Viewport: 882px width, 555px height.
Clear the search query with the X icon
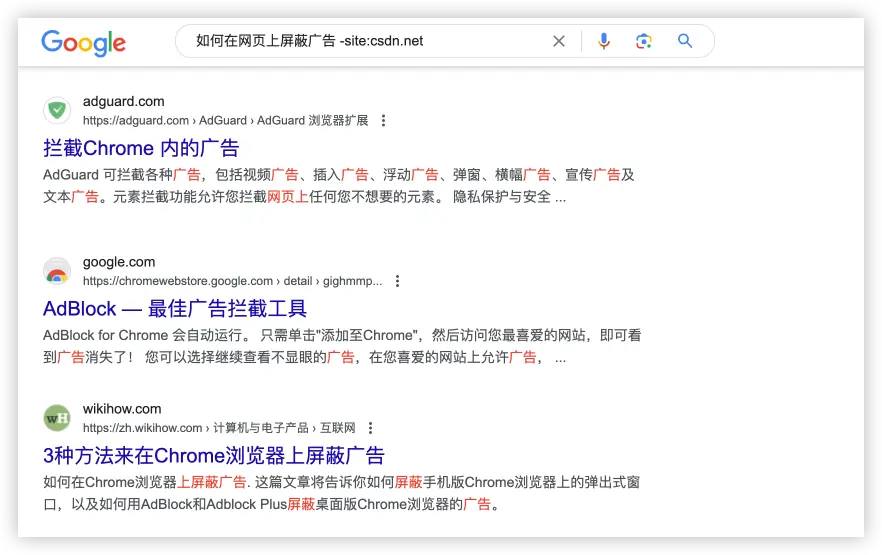(x=559, y=41)
